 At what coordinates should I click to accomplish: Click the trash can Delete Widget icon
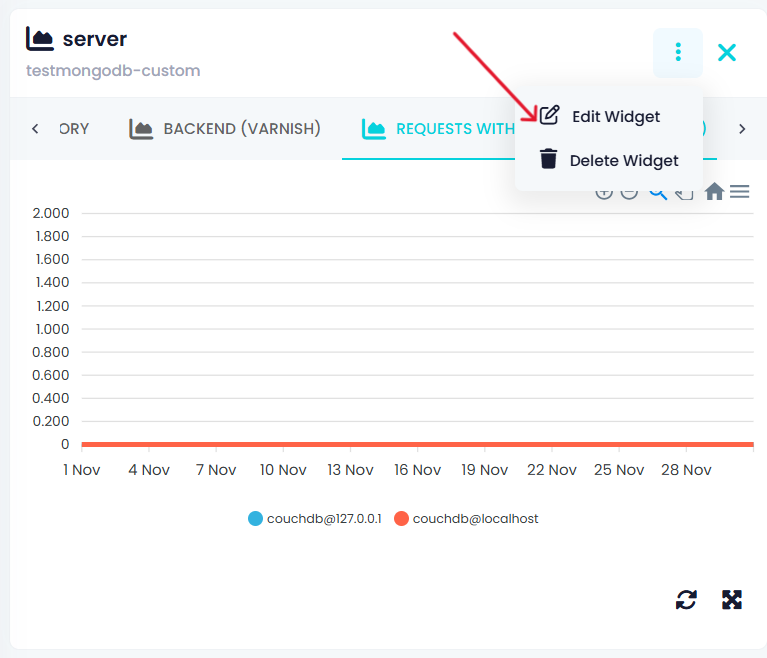point(548,159)
